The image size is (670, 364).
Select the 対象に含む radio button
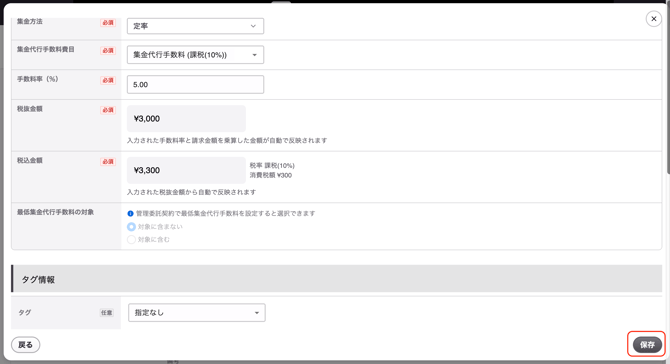131,240
